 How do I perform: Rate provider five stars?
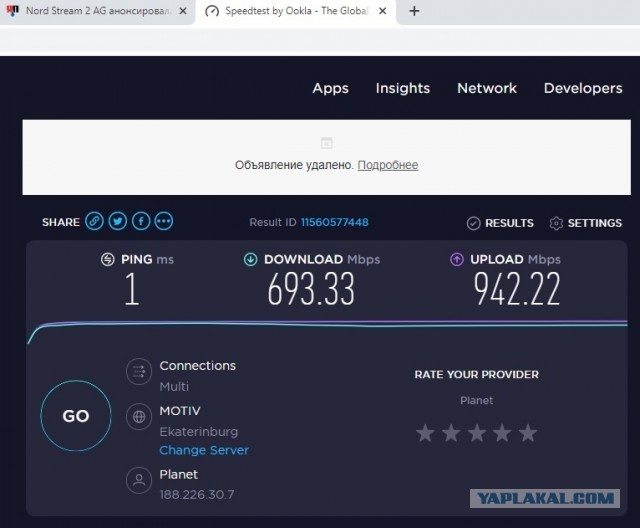(528, 433)
